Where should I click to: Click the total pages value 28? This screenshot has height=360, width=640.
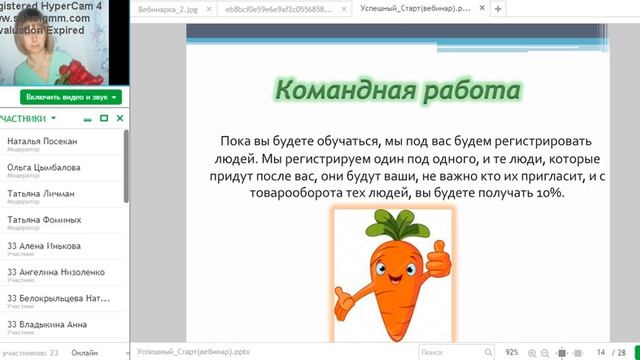point(622,352)
